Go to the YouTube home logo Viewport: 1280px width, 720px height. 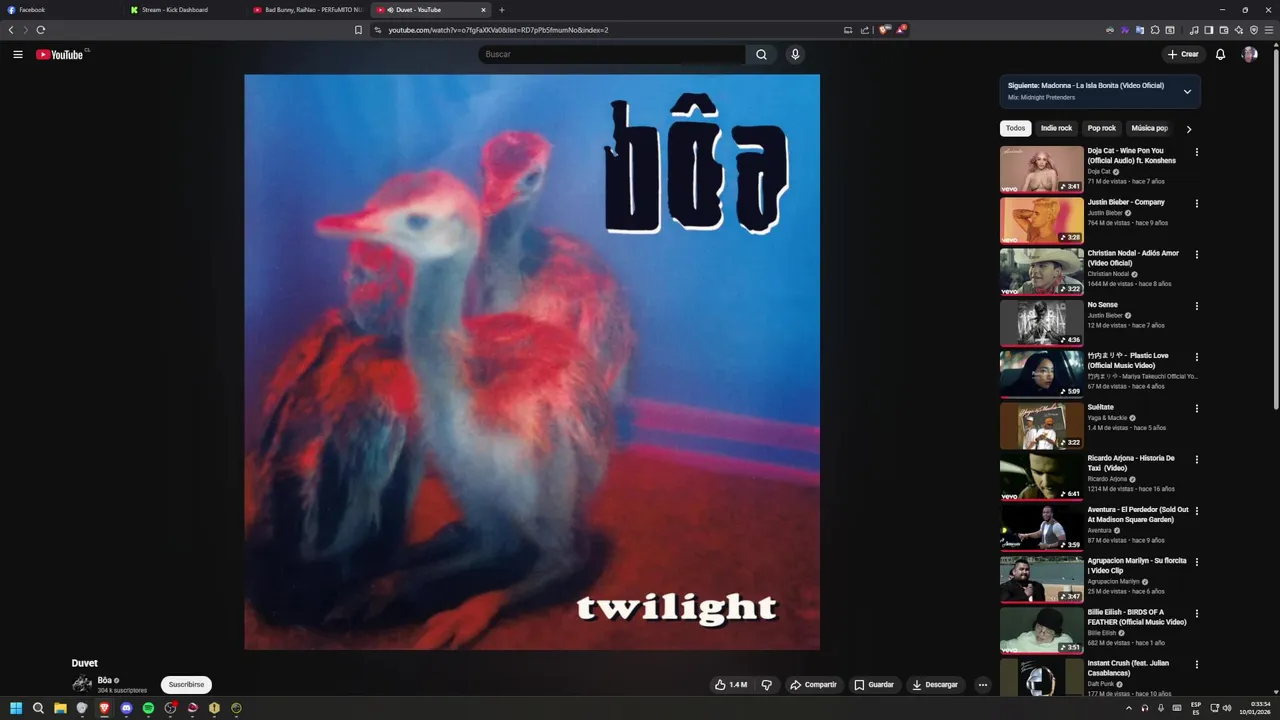[x=60, y=54]
